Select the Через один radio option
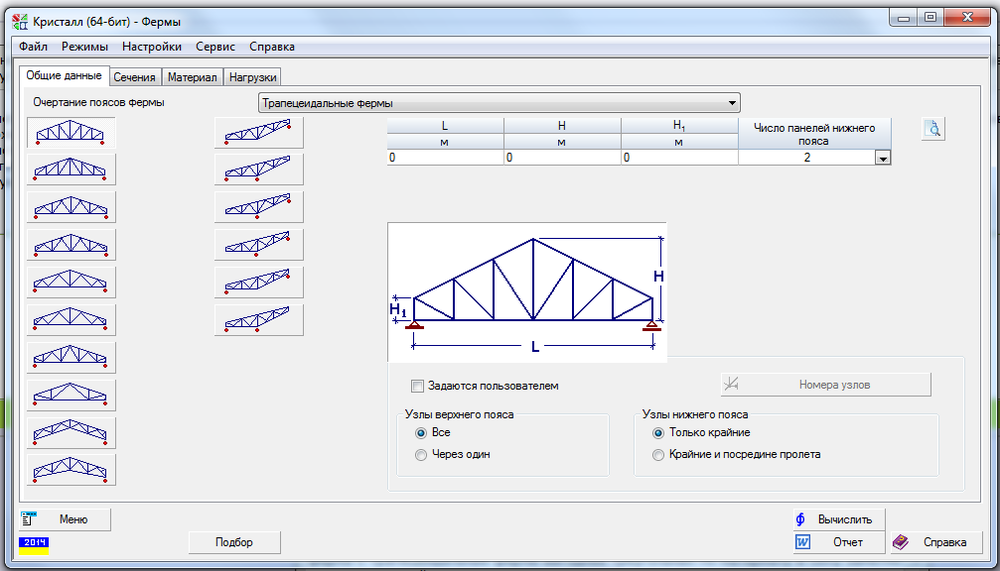 (421, 454)
